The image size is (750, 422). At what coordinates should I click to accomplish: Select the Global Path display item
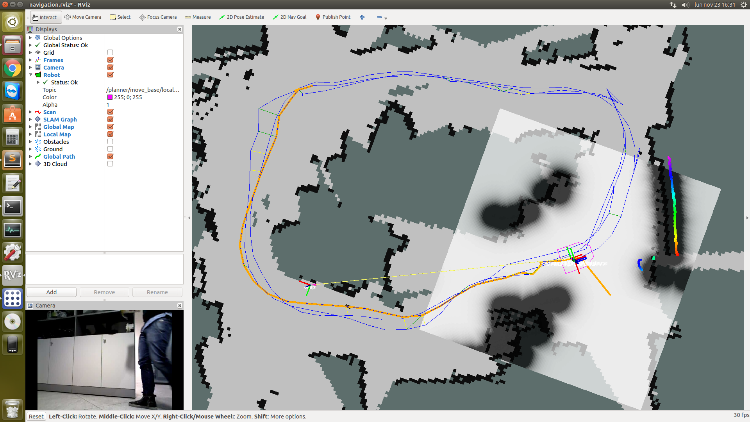[59, 156]
